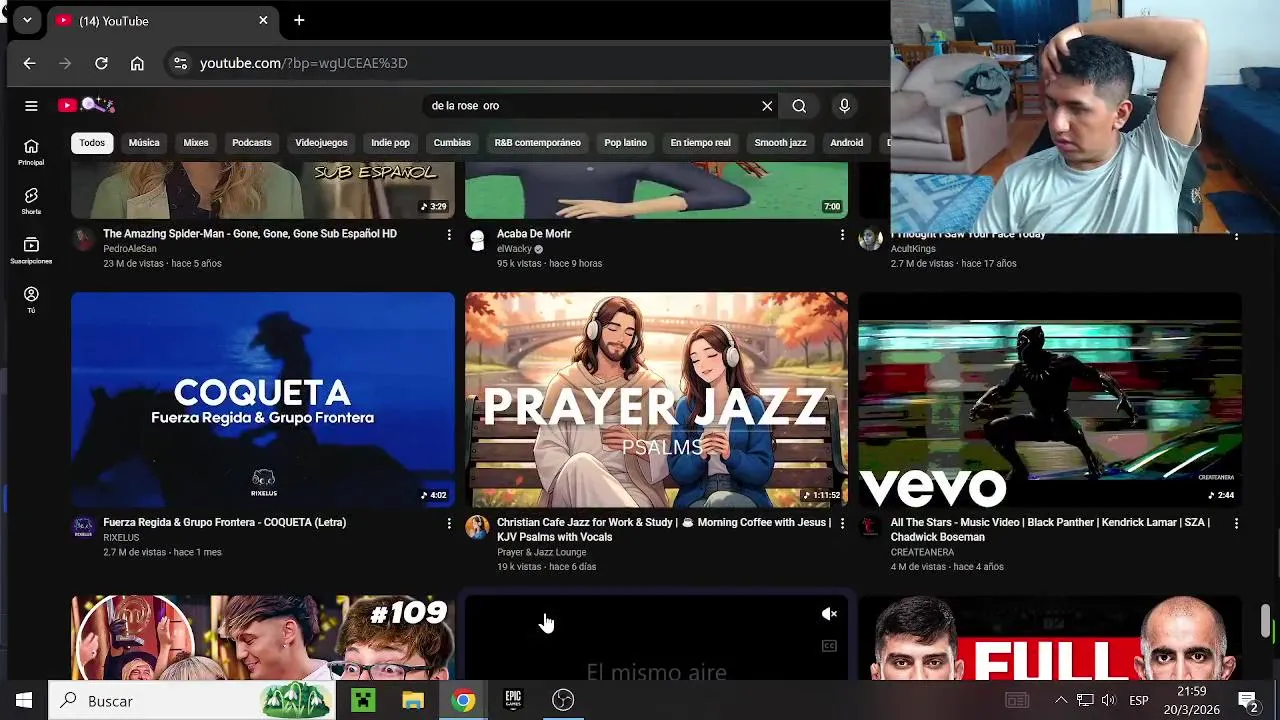The image size is (1280, 720).
Task: Open a new browser tab
Action: coord(299,20)
